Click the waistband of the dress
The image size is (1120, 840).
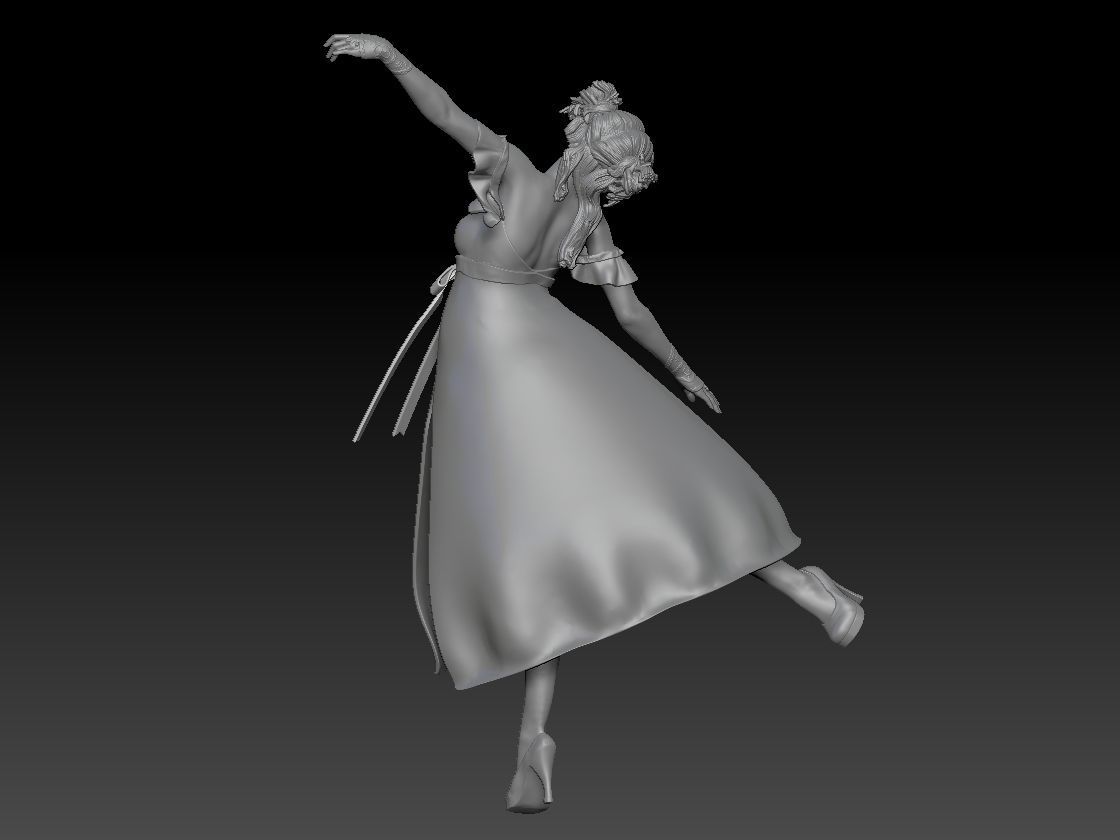[504, 271]
